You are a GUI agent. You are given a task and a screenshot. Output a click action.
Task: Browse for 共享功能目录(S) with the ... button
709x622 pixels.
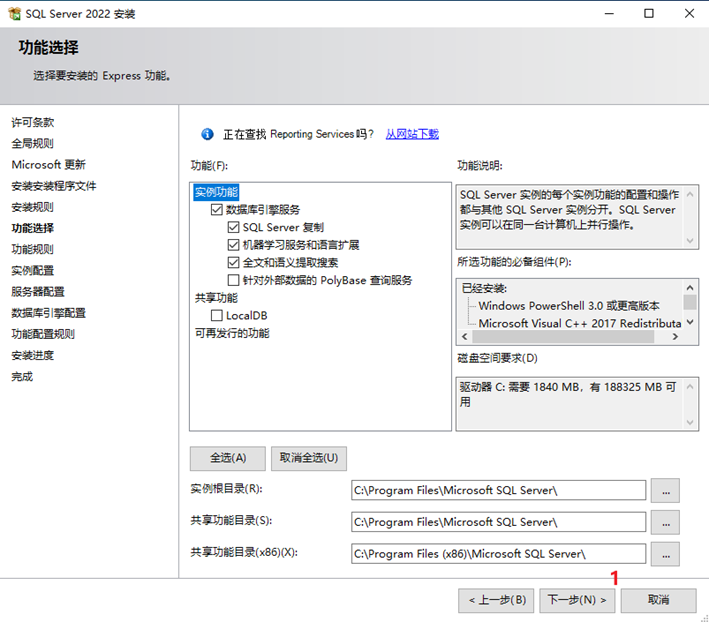coord(665,523)
